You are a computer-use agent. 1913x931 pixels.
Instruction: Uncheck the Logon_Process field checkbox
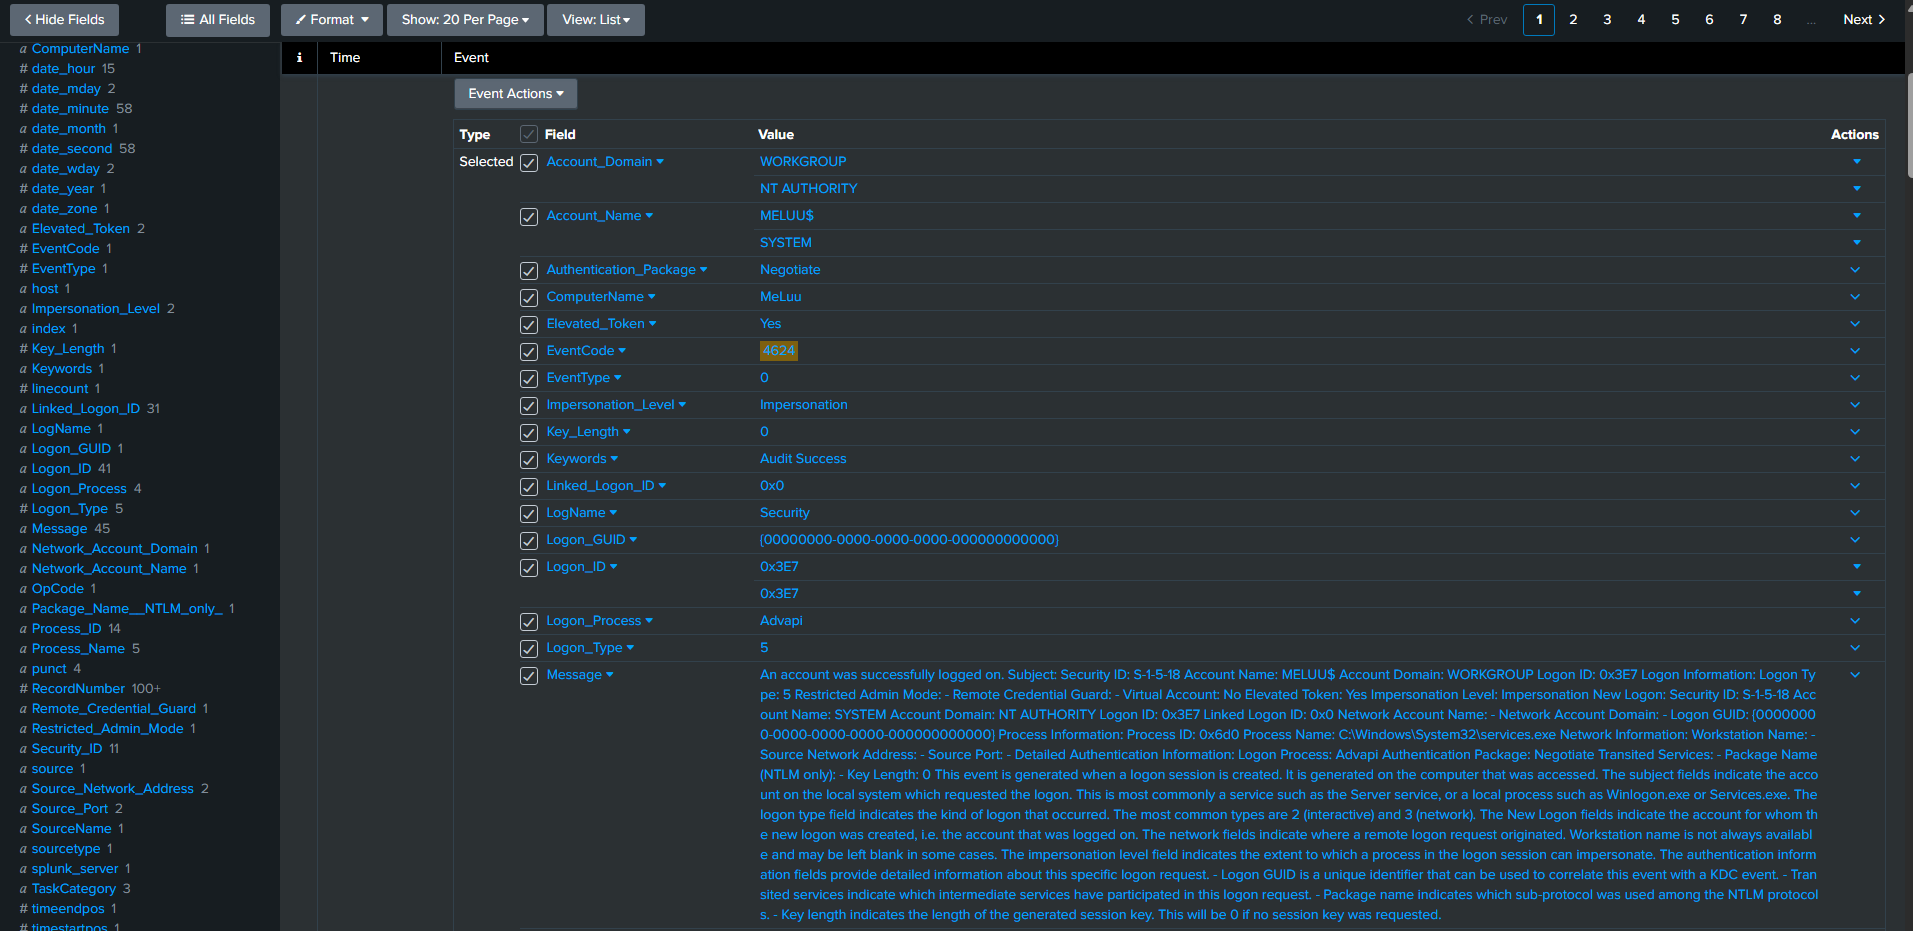pos(529,622)
